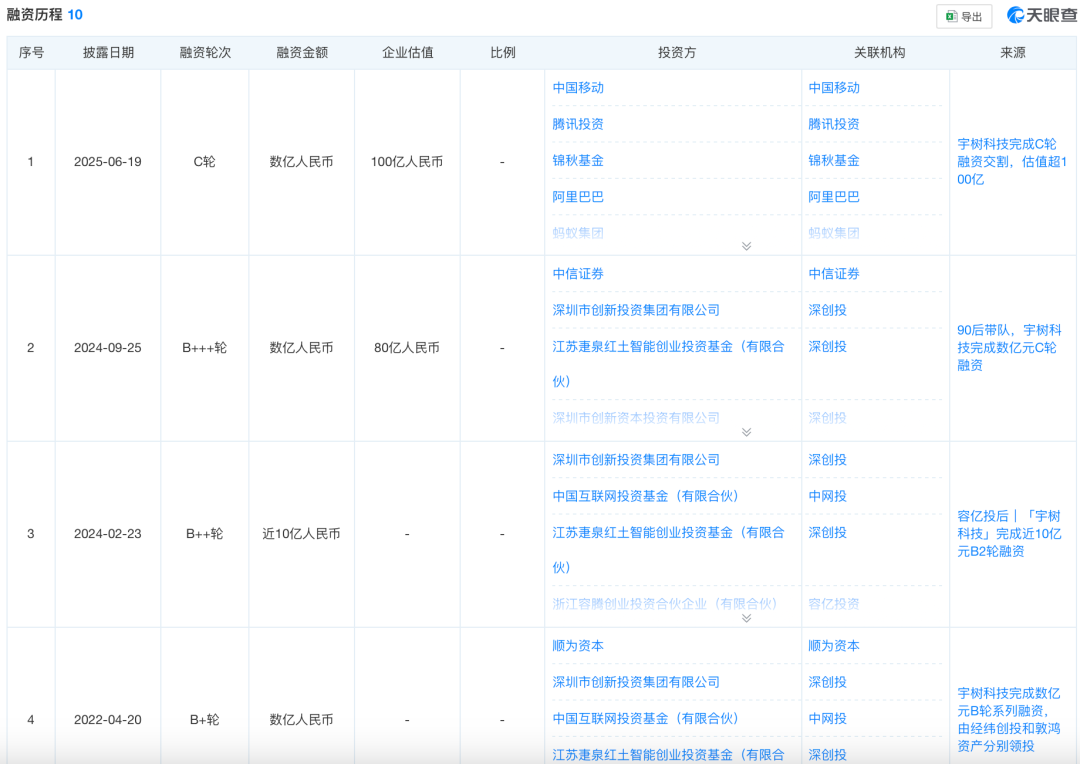Expand the investor list in the B+++轮 row
Viewport: 1080px width, 764px height.
tap(746, 432)
